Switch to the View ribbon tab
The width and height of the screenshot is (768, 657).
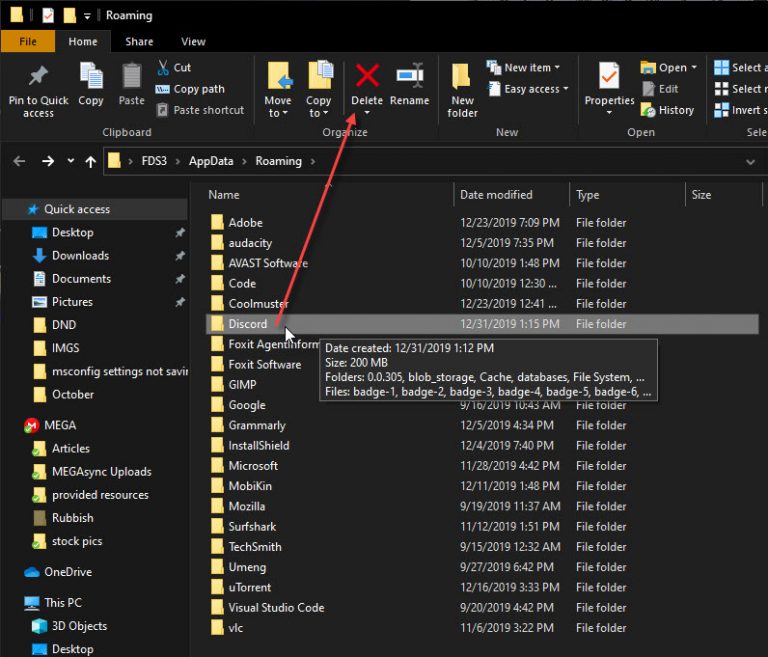coord(193,42)
